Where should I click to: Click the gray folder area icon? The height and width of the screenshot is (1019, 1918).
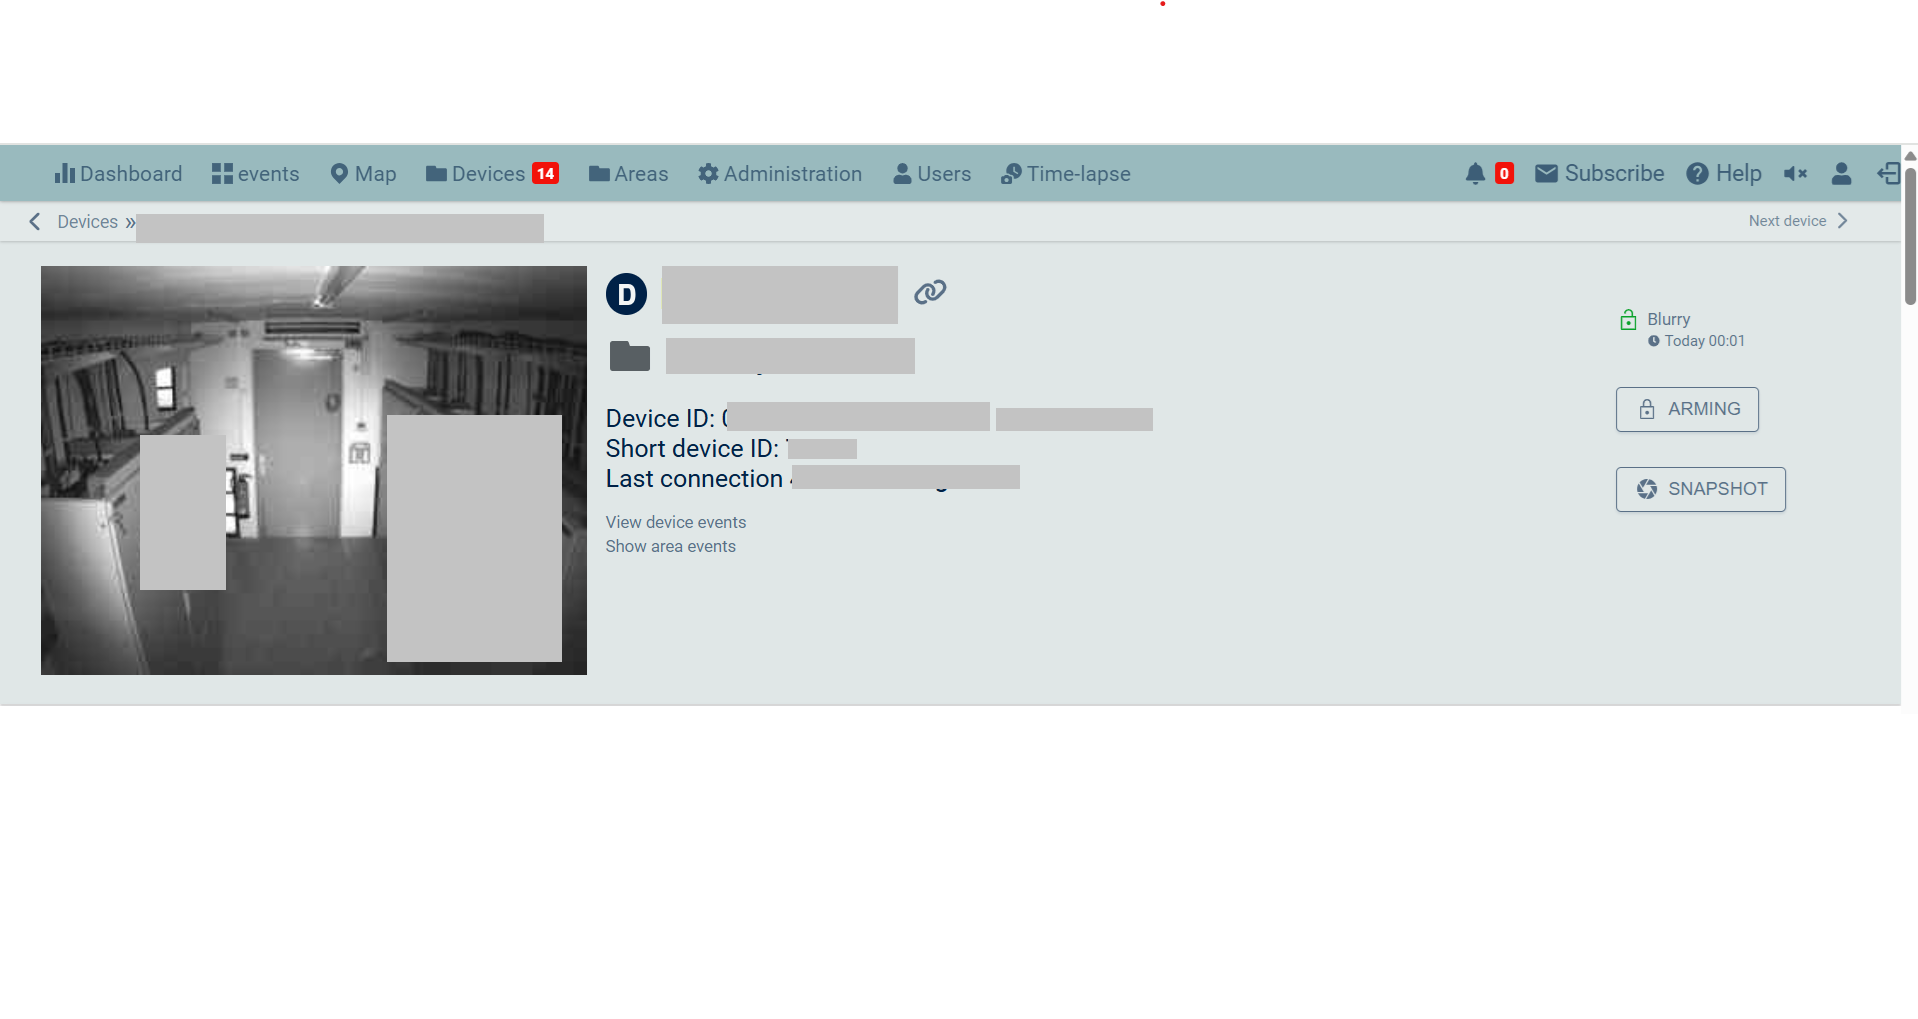[630, 356]
